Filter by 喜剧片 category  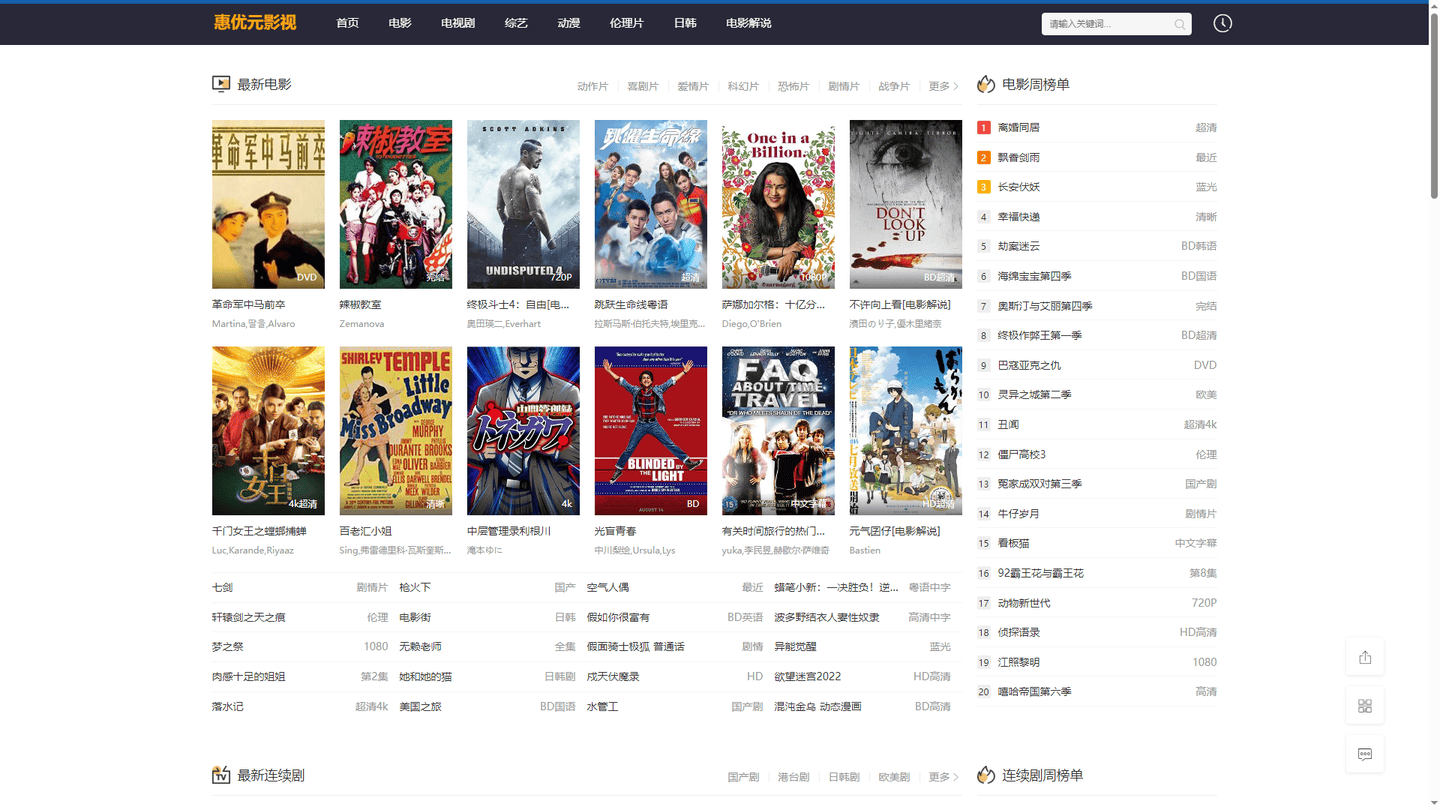tap(643, 87)
